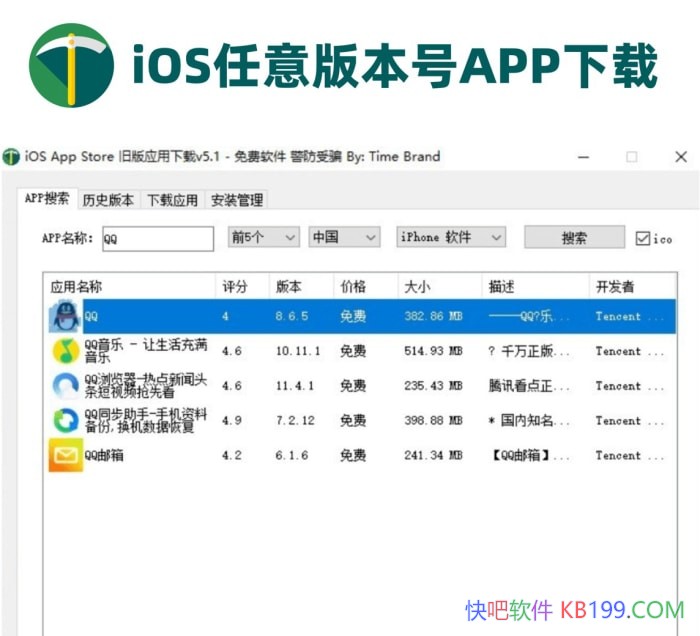700x636 pixels.
Task: Open the 下载应用 tab
Action: pos(173,200)
